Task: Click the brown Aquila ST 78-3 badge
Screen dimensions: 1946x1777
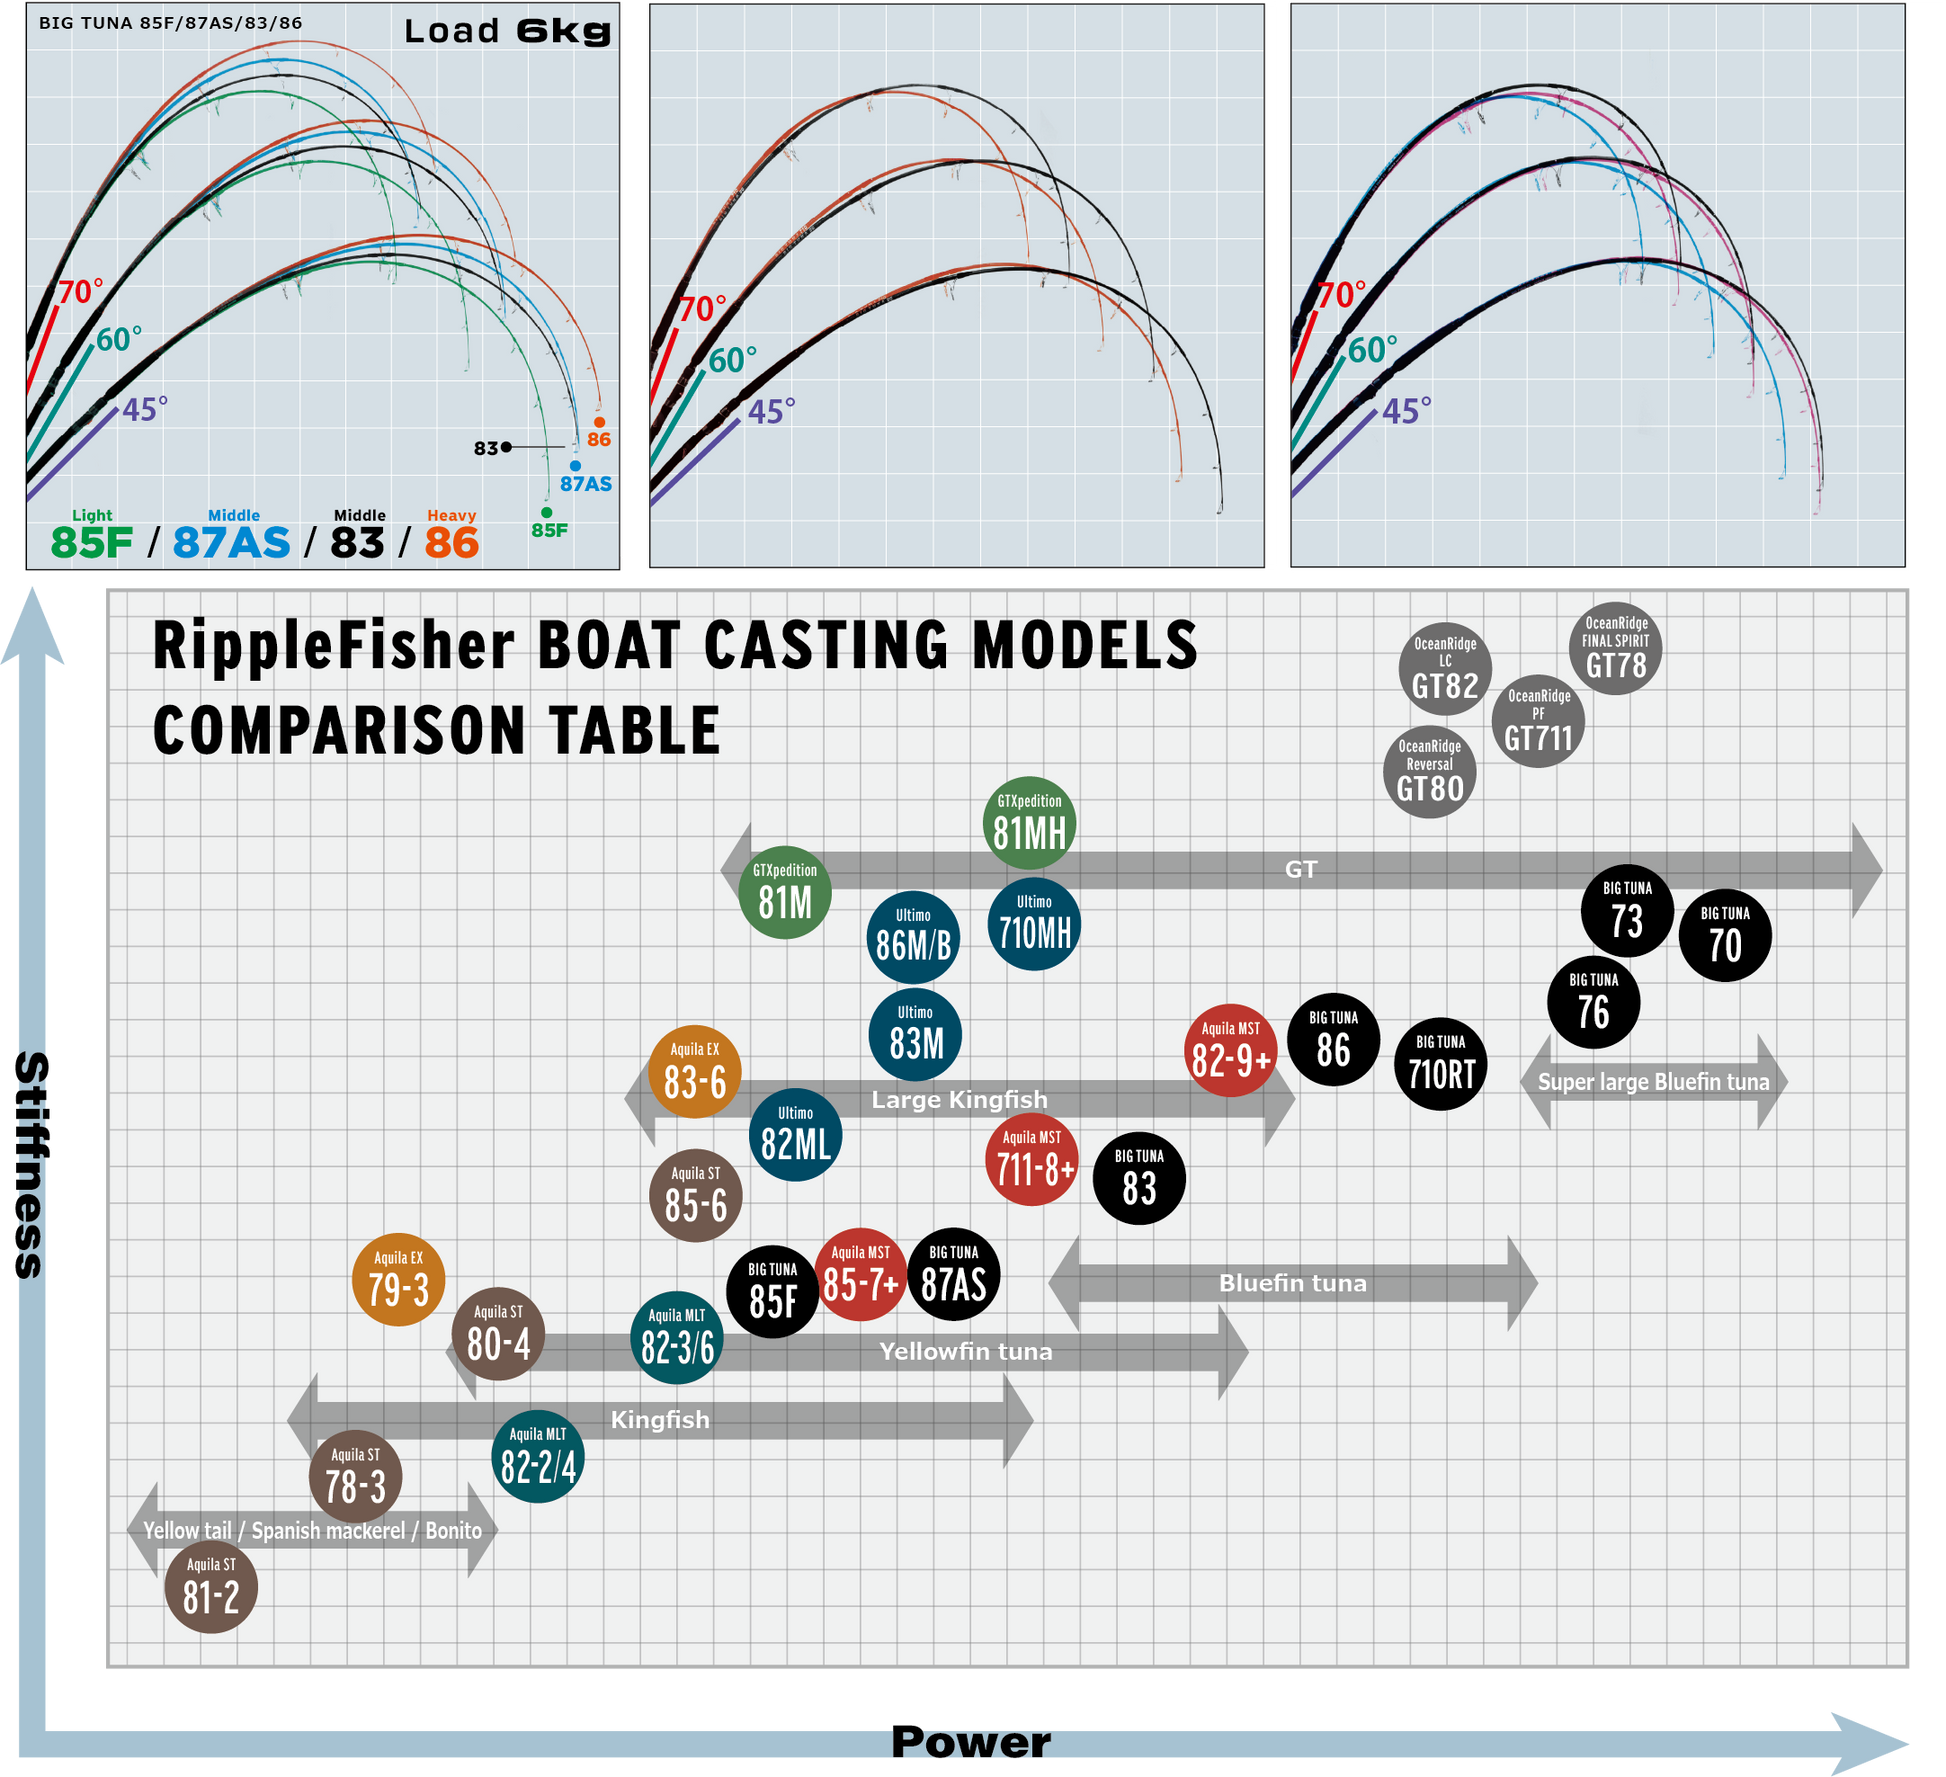Action: [355, 1477]
